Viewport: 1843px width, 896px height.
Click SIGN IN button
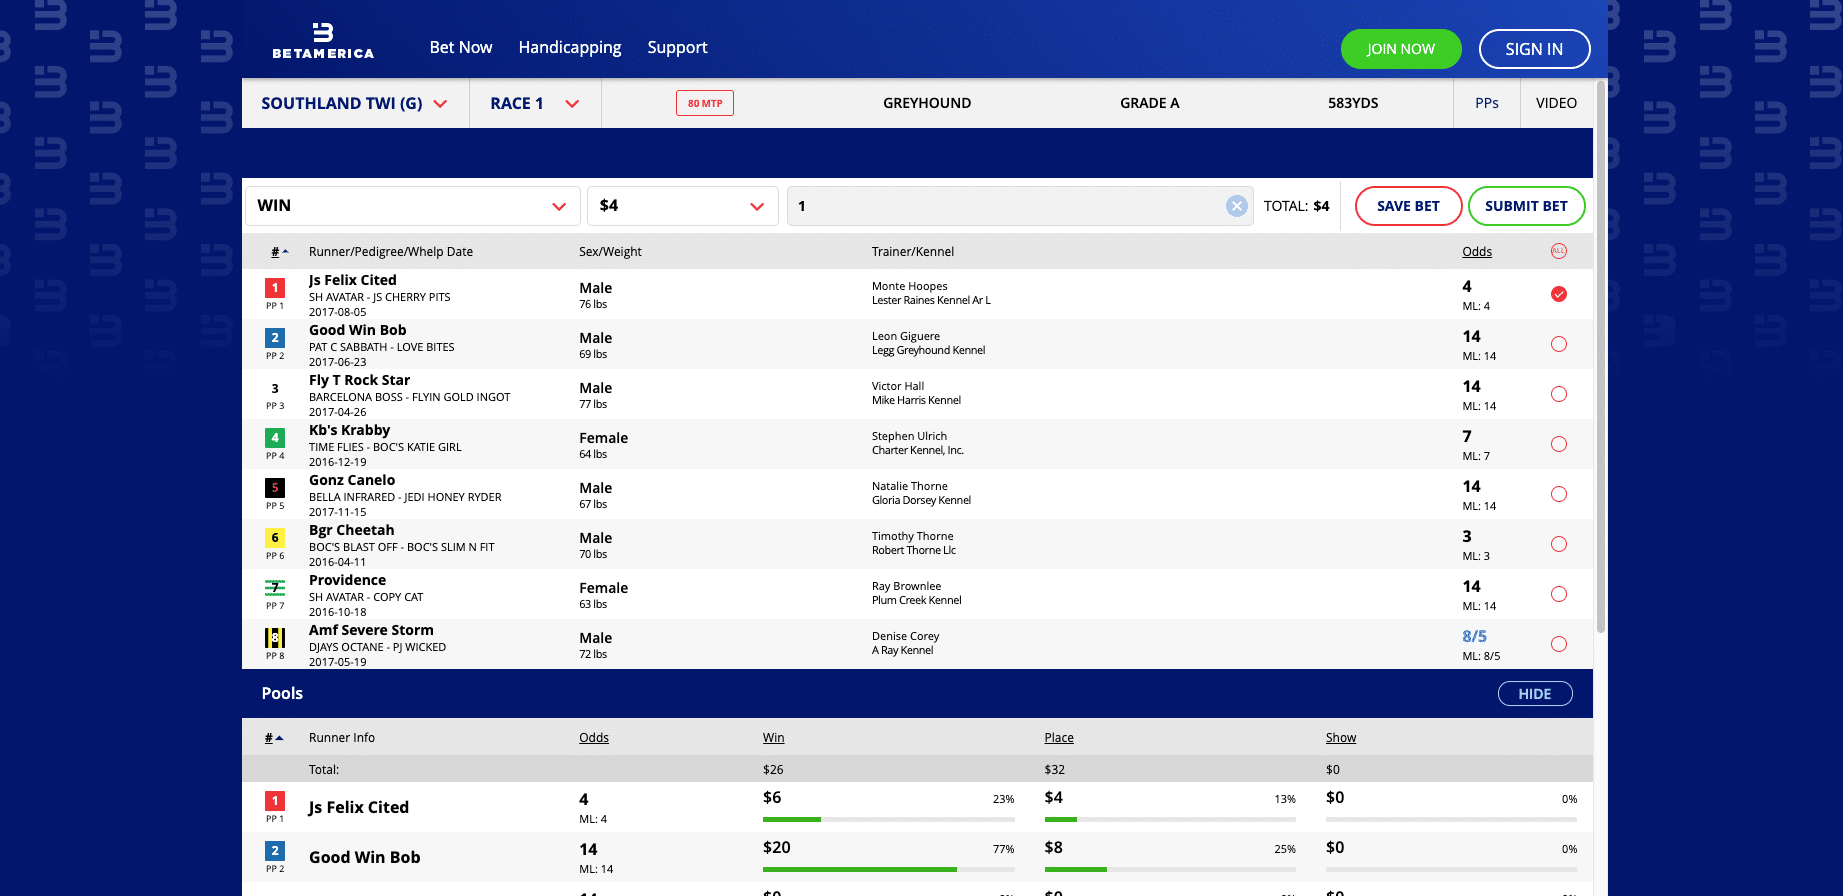click(x=1534, y=49)
